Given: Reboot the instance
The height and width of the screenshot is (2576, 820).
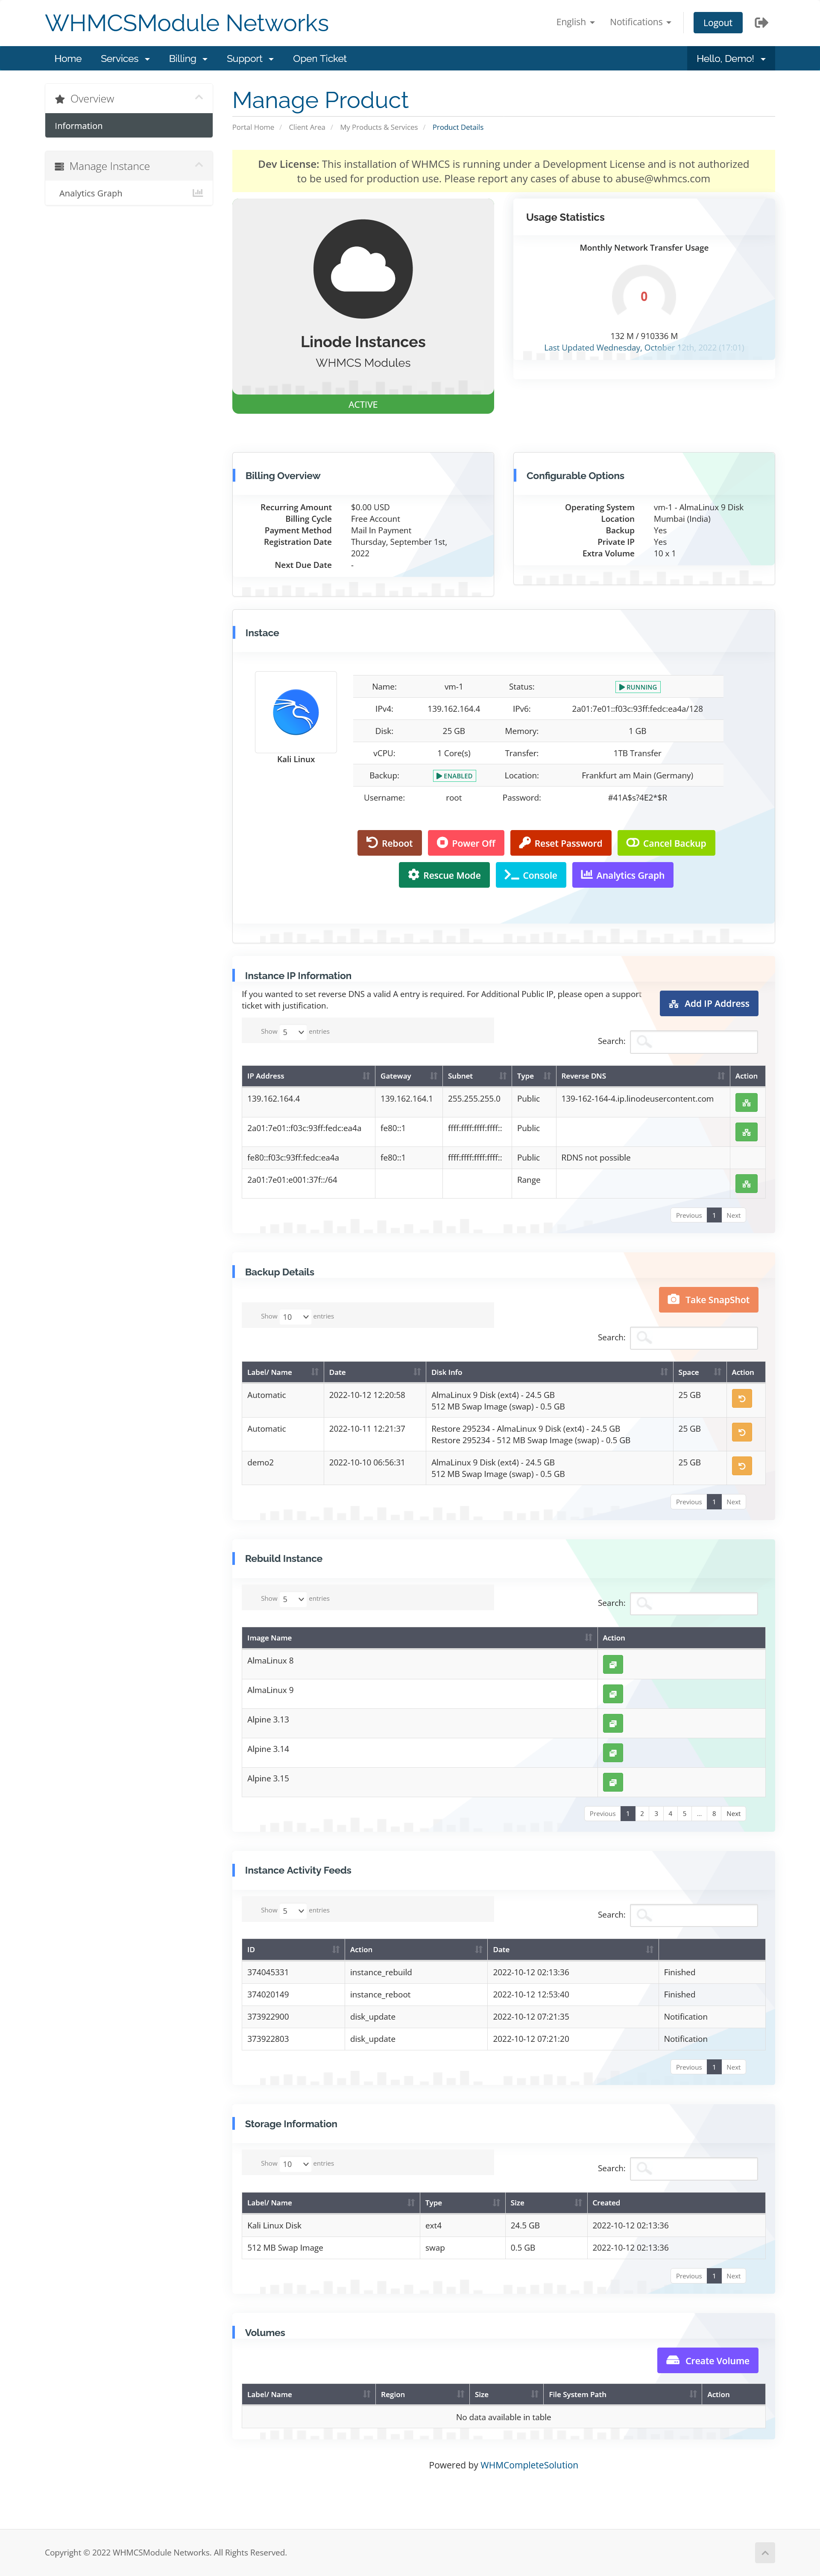Looking at the screenshot, I should [x=389, y=843].
